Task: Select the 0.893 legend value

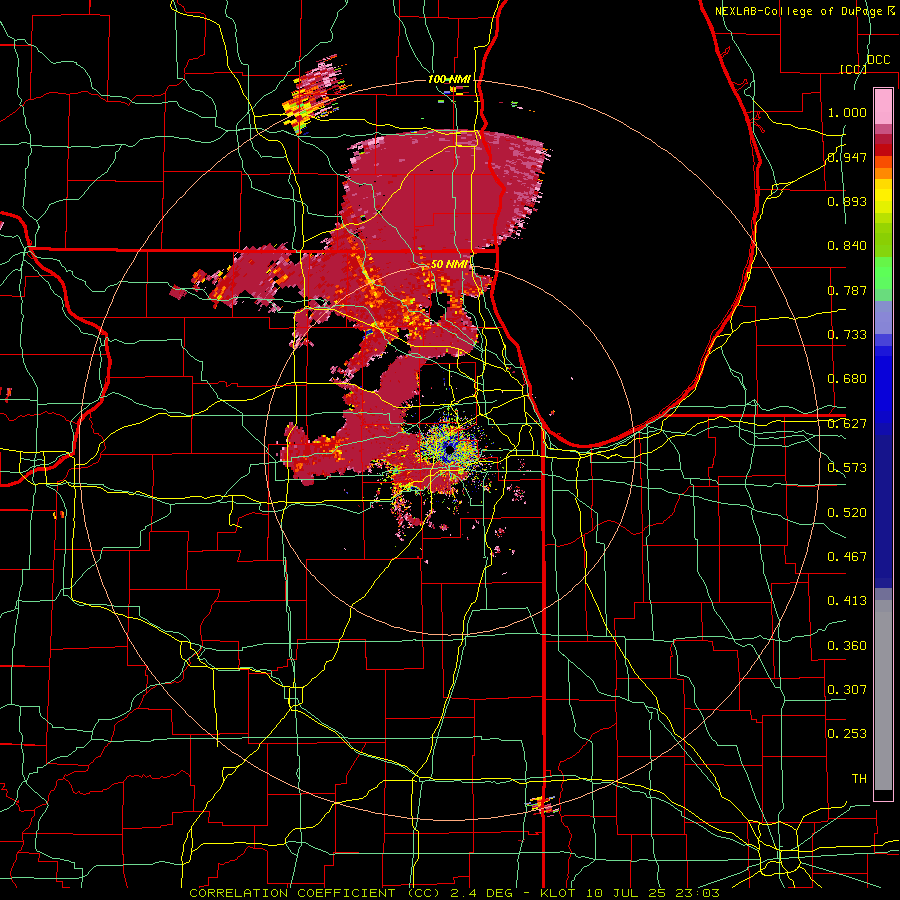Action: [x=847, y=201]
